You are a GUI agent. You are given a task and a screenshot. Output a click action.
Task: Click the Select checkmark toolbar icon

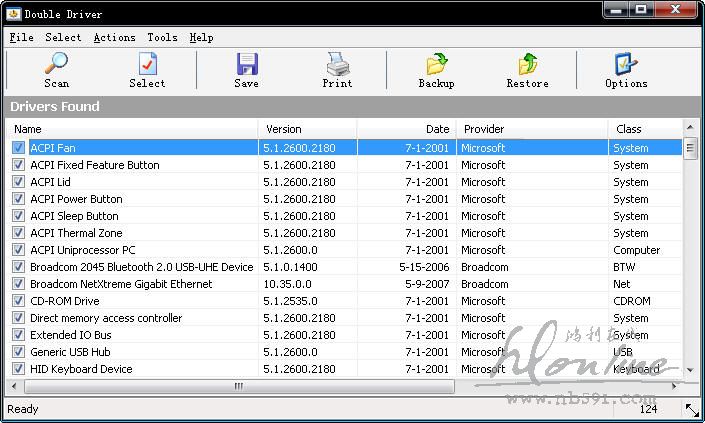click(x=147, y=63)
